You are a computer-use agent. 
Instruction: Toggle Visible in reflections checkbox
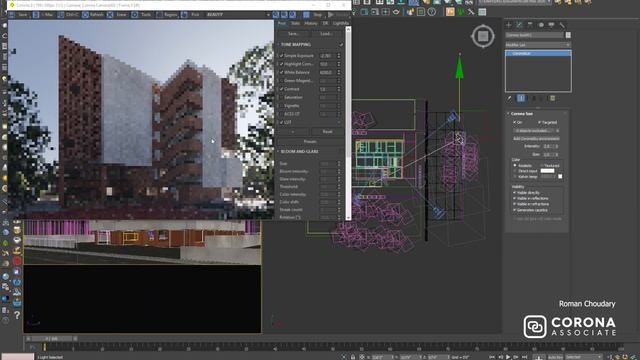515,198
